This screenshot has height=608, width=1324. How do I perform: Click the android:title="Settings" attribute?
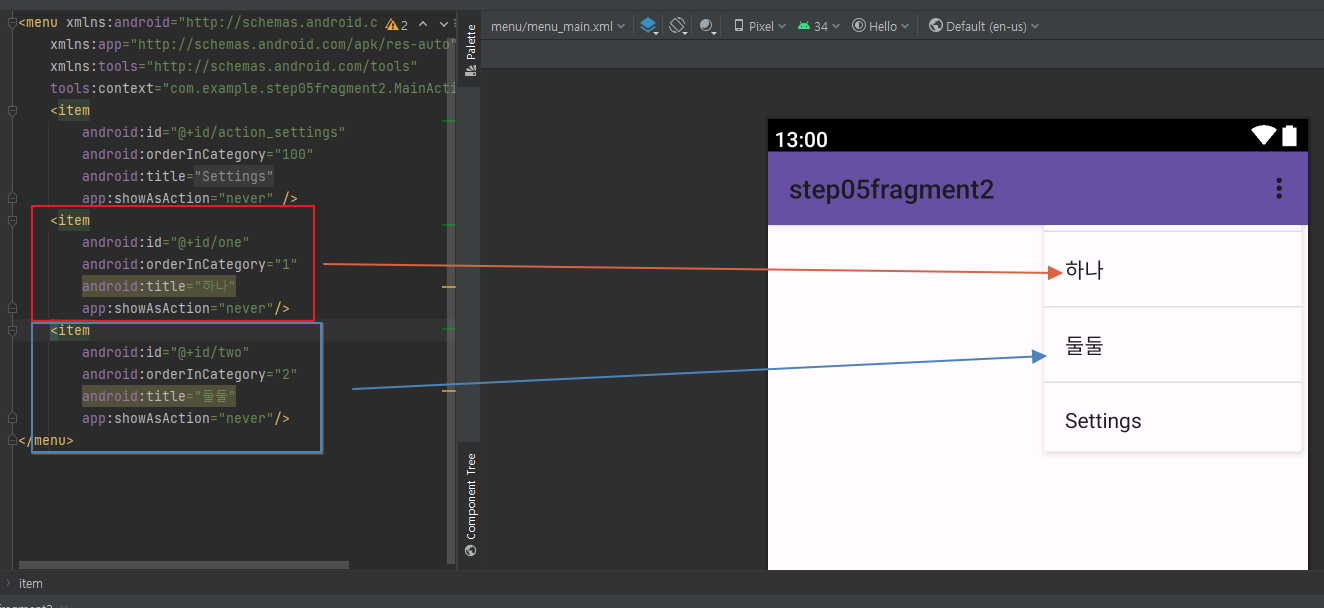tap(178, 176)
